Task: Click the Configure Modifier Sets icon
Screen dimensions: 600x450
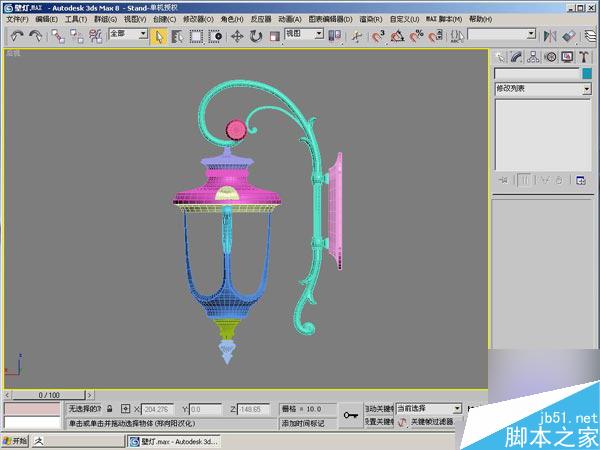Action: (x=581, y=180)
